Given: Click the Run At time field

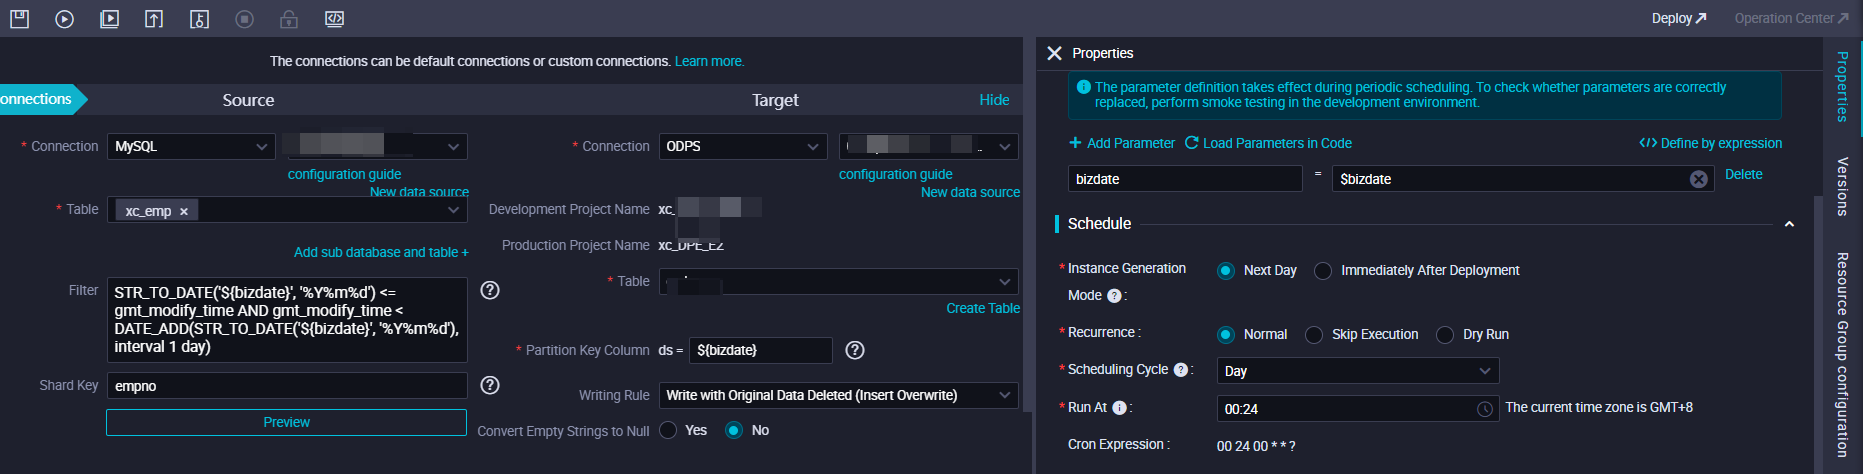Looking at the screenshot, I should (x=1346, y=409).
